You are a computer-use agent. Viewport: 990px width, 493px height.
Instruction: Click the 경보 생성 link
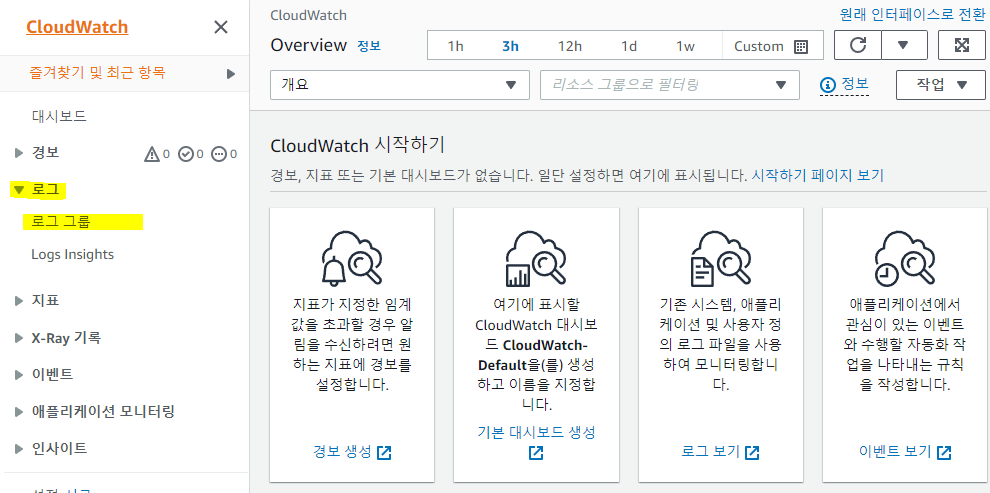coord(352,452)
